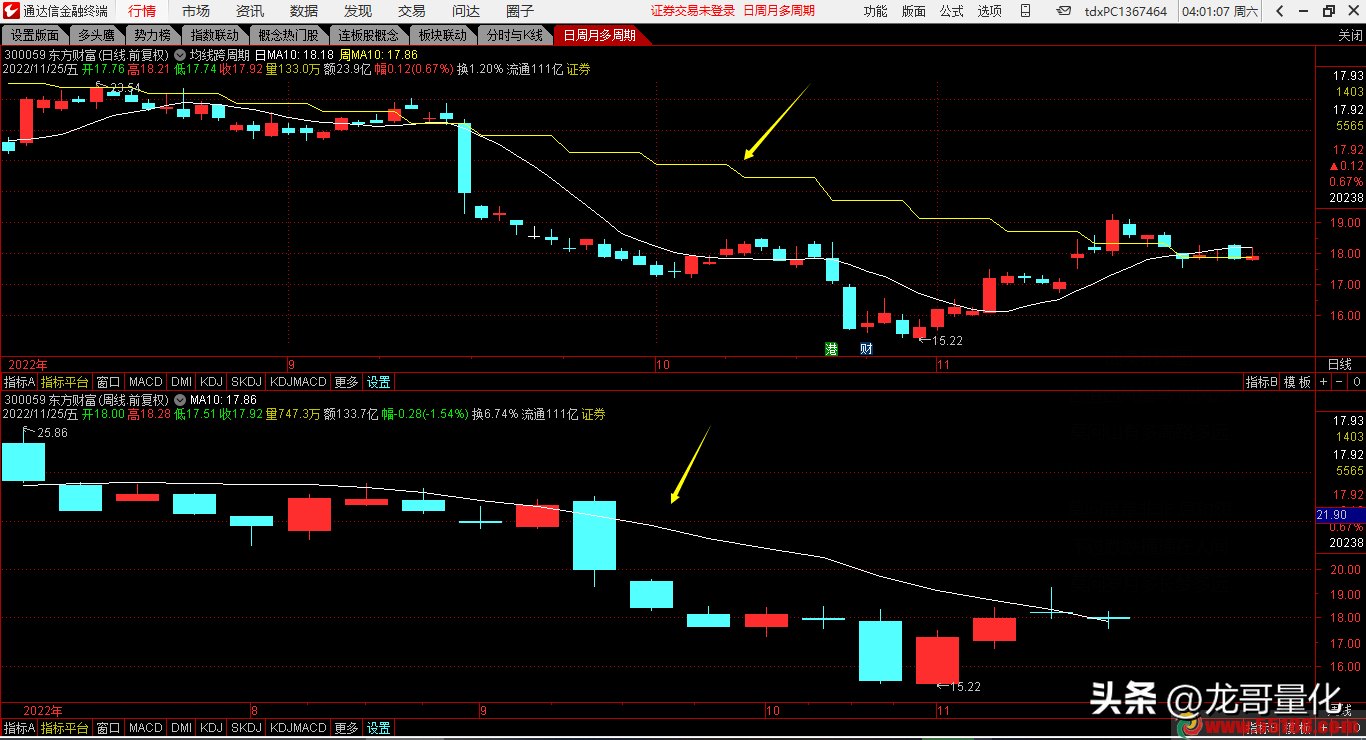This screenshot has width=1366, height=740.
Task: Click the 设置 button in upper indicator bar
Action: pos(378,382)
